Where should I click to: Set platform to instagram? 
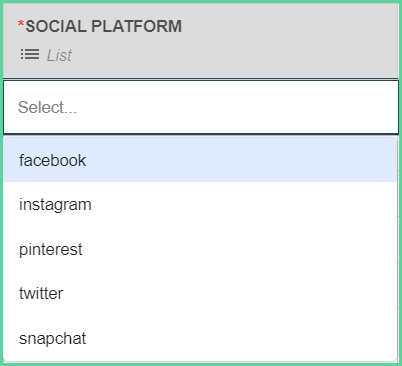click(x=200, y=204)
